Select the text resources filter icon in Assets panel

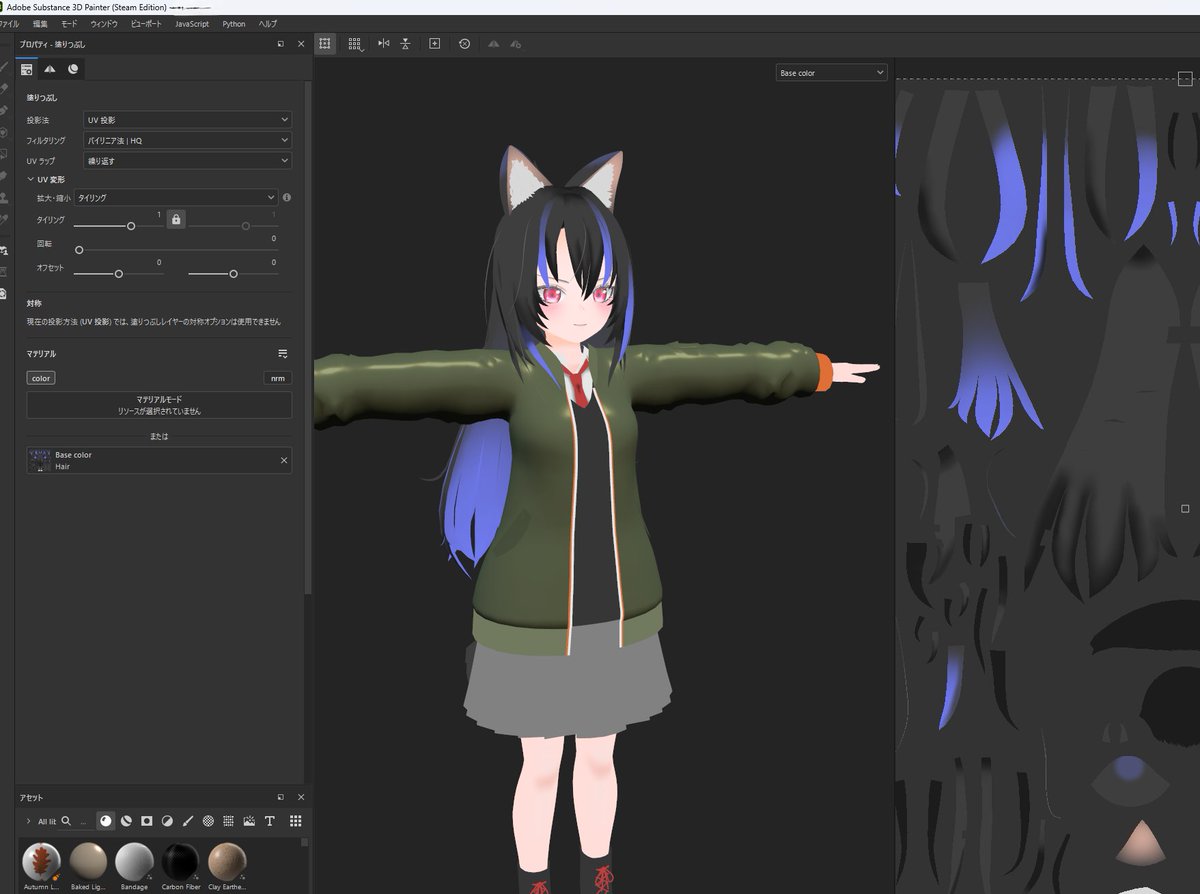pos(270,821)
